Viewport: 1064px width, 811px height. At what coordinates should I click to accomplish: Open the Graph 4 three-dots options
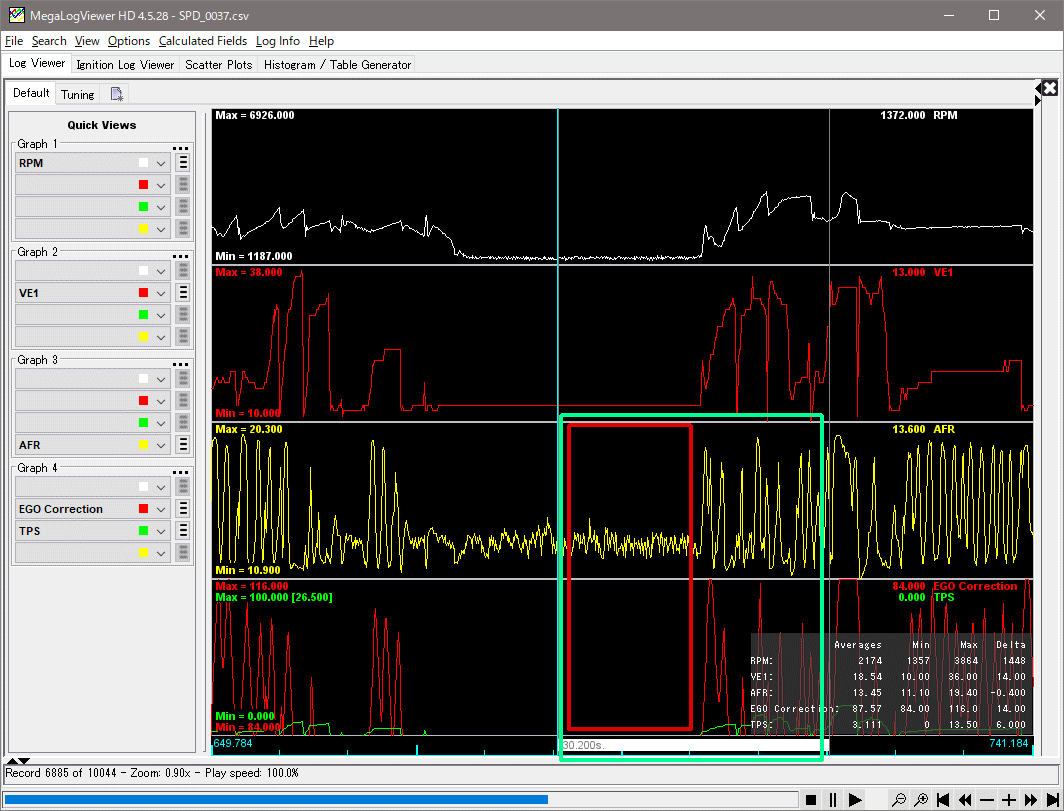point(181,471)
